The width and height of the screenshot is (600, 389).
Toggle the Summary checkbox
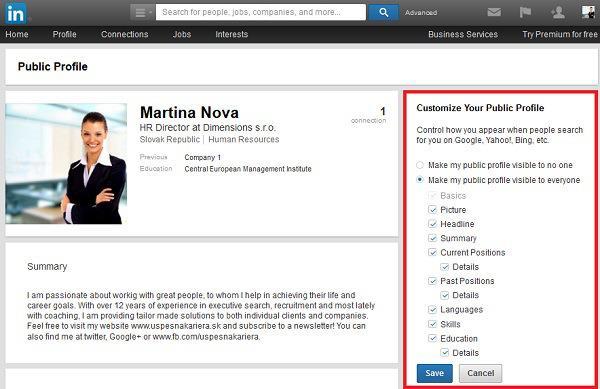click(x=432, y=238)
